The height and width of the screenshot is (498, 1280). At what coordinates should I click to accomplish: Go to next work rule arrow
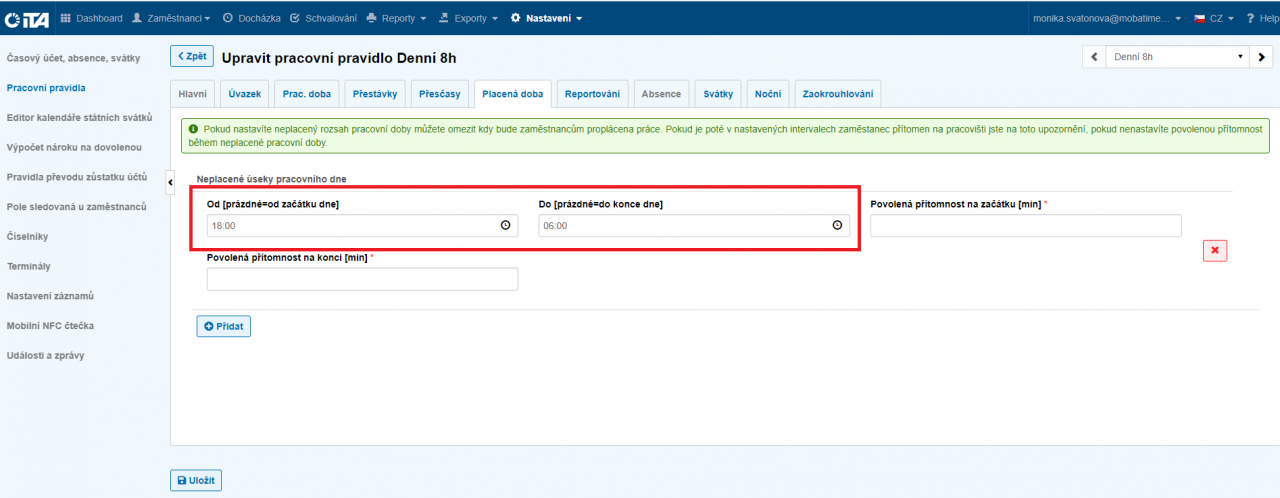1261,57
